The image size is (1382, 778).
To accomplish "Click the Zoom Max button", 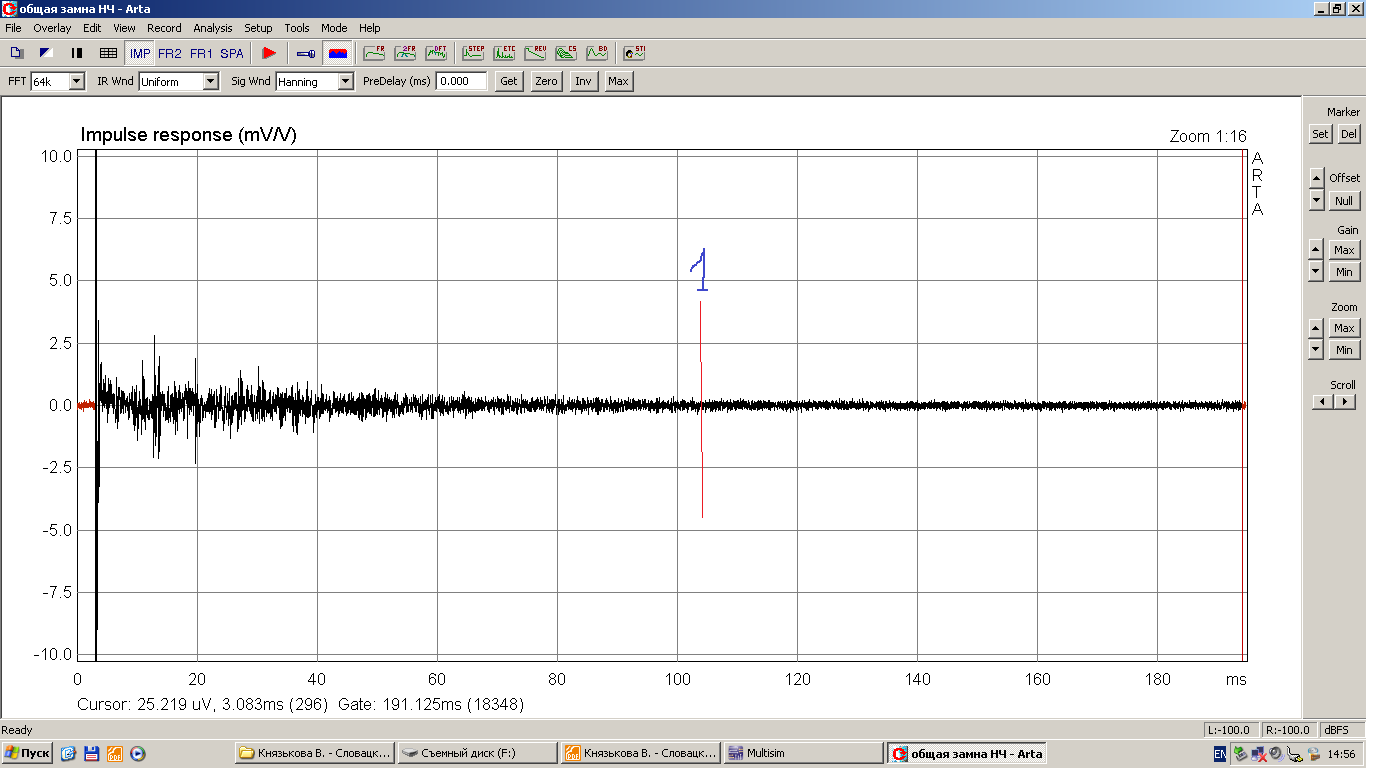I will pyautogui.click(x=1344, y=328).
